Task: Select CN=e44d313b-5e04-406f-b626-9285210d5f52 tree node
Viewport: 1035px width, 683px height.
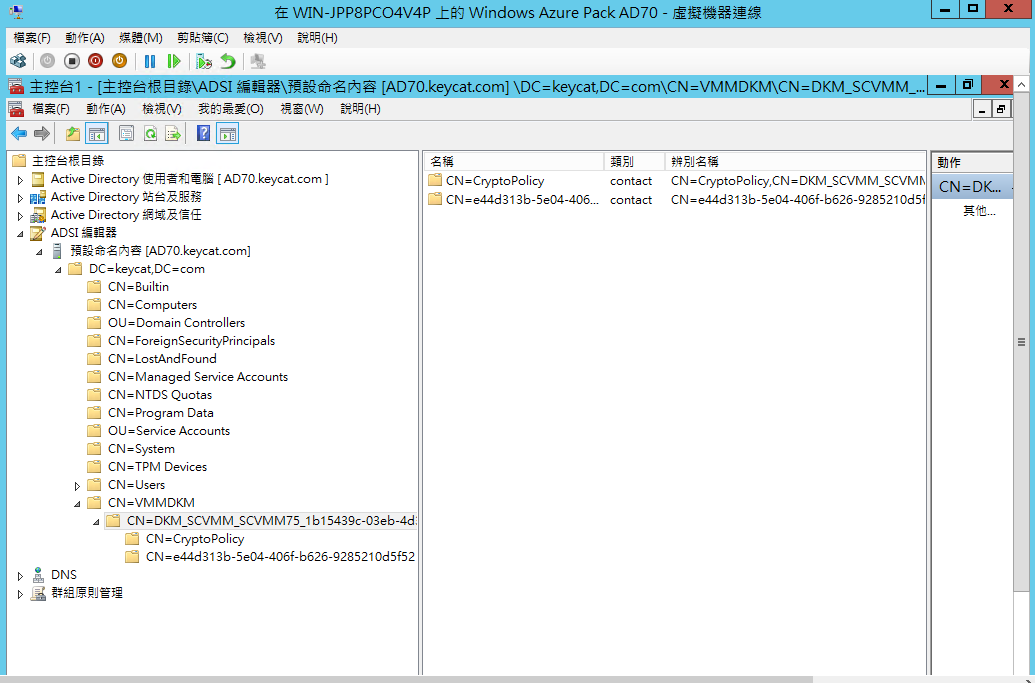Action: pos(280,557)
